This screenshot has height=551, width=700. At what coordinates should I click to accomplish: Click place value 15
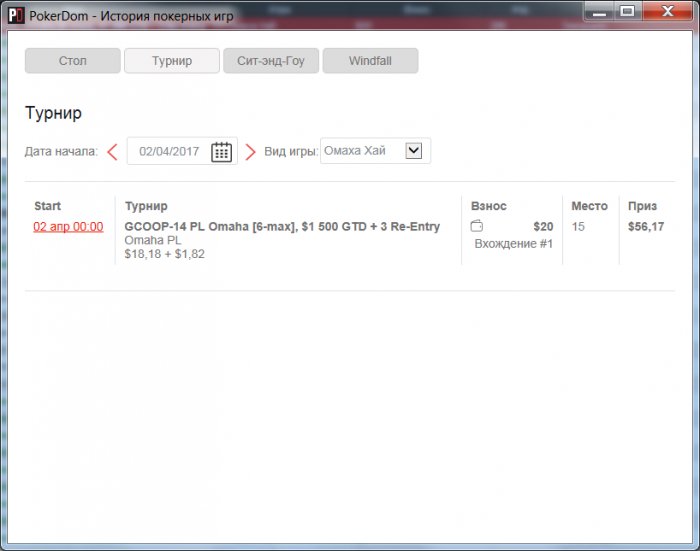[578, 227]
